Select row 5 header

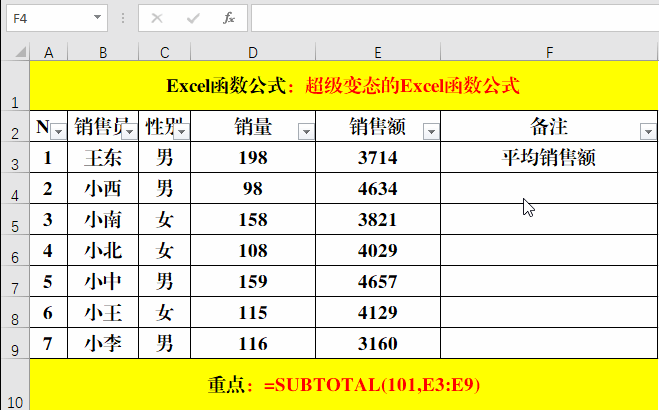[x=15, y=219]
